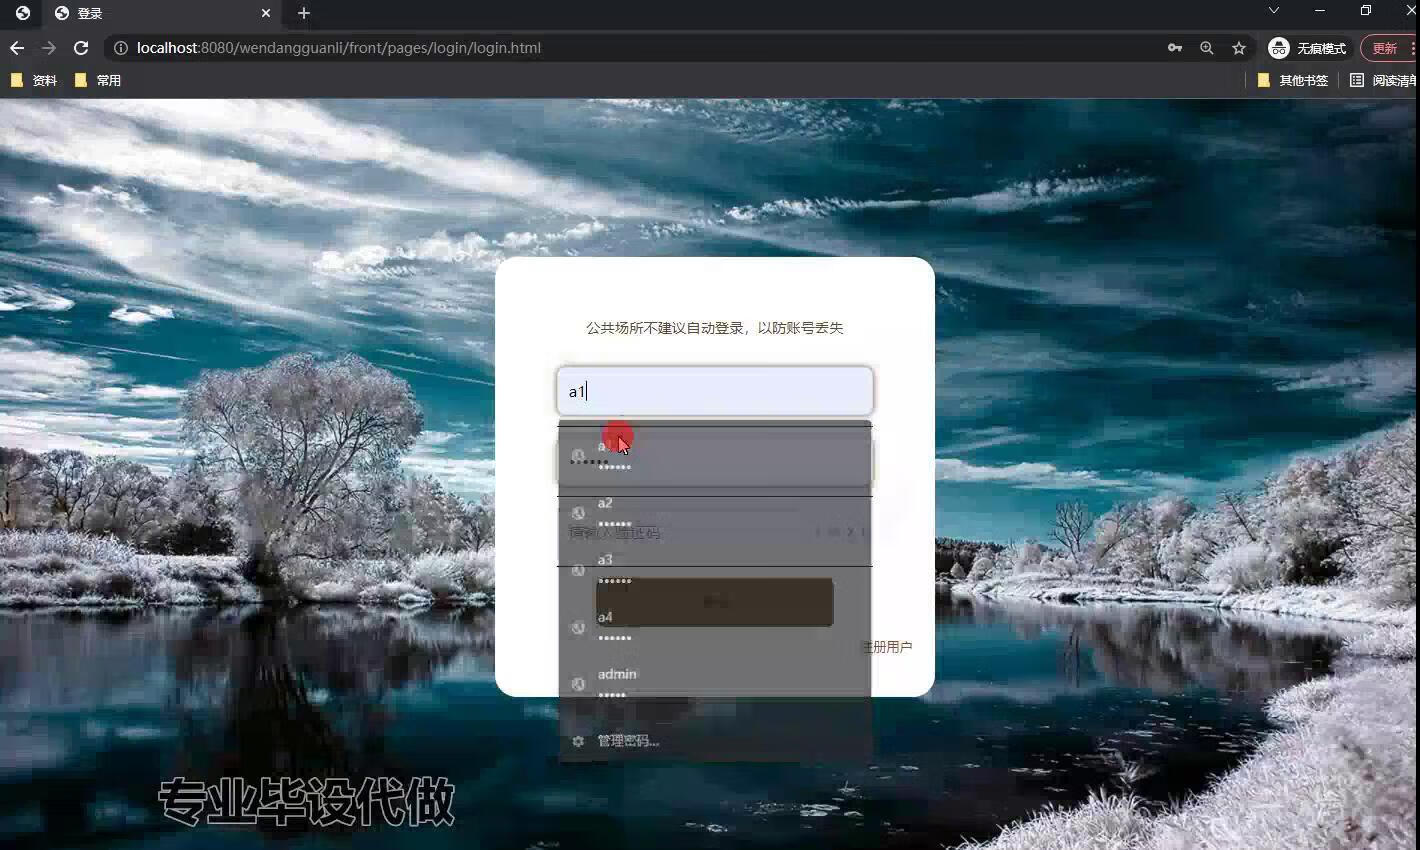Minimize the browser window
1420x850 pixels.
click(1320, 10)
